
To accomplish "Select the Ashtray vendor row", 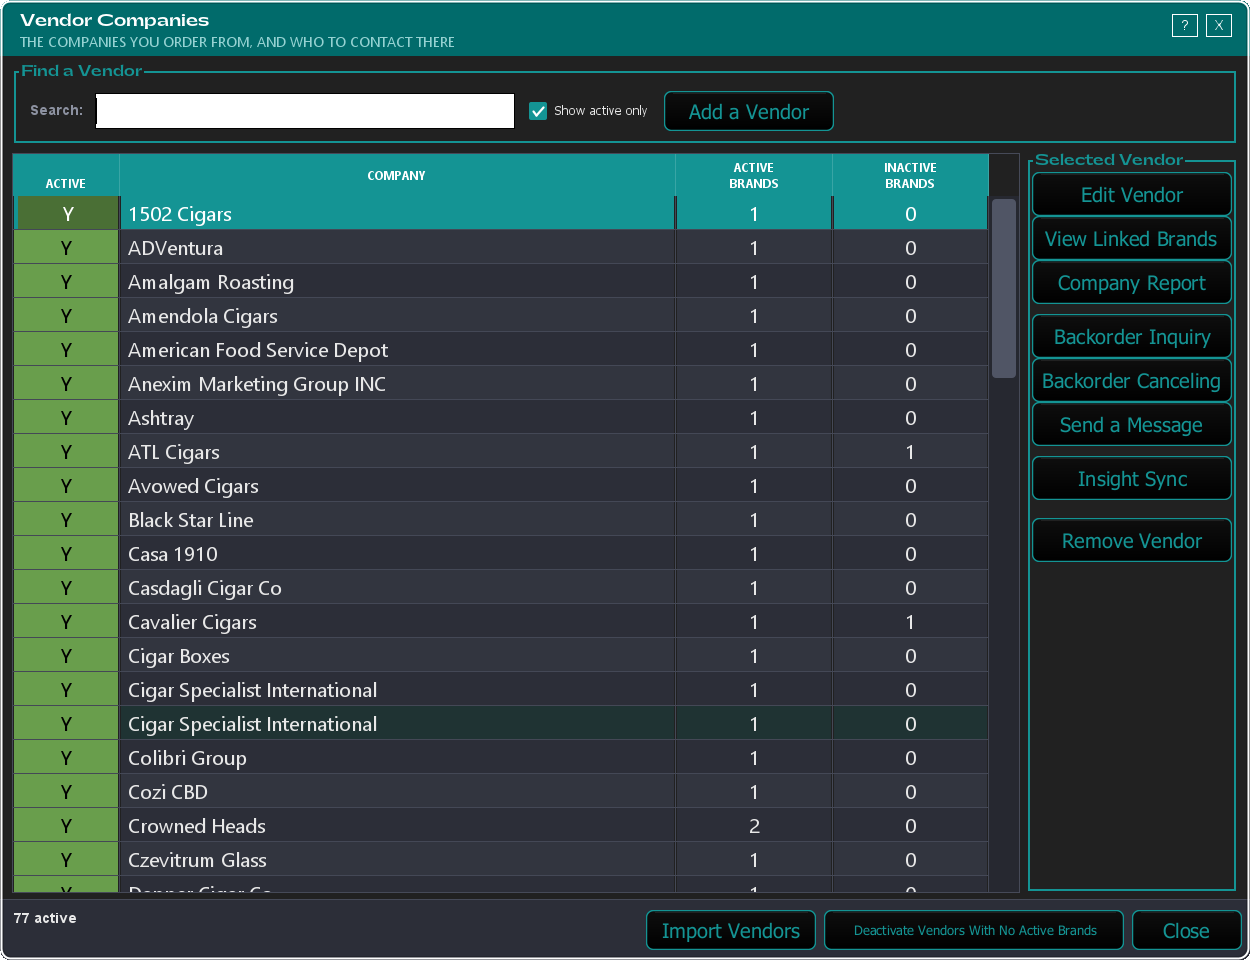I will tap(500, 418).
